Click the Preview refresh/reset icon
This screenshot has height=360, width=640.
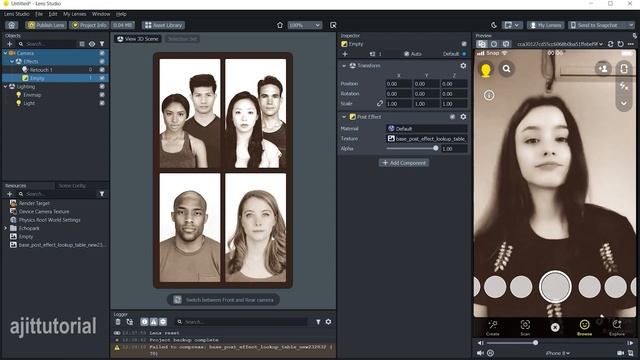tap(620, 44)
